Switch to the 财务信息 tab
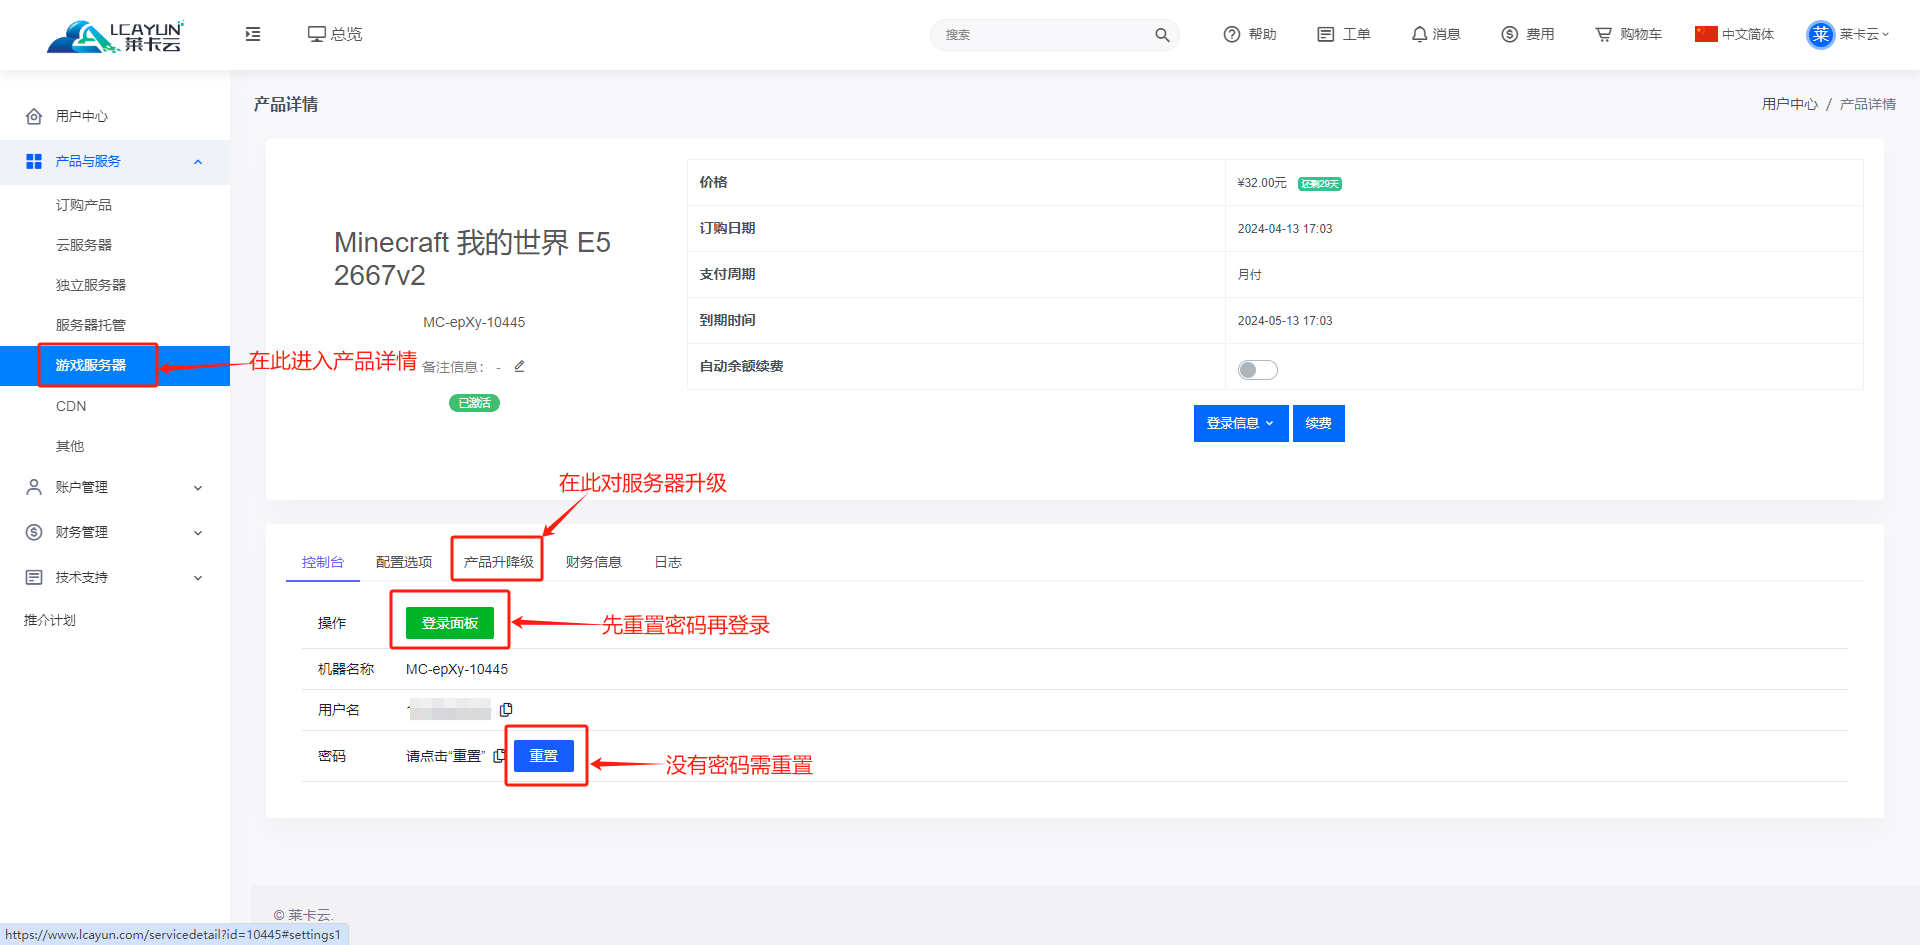This screenshot has height=945, width=1920. 594,562
